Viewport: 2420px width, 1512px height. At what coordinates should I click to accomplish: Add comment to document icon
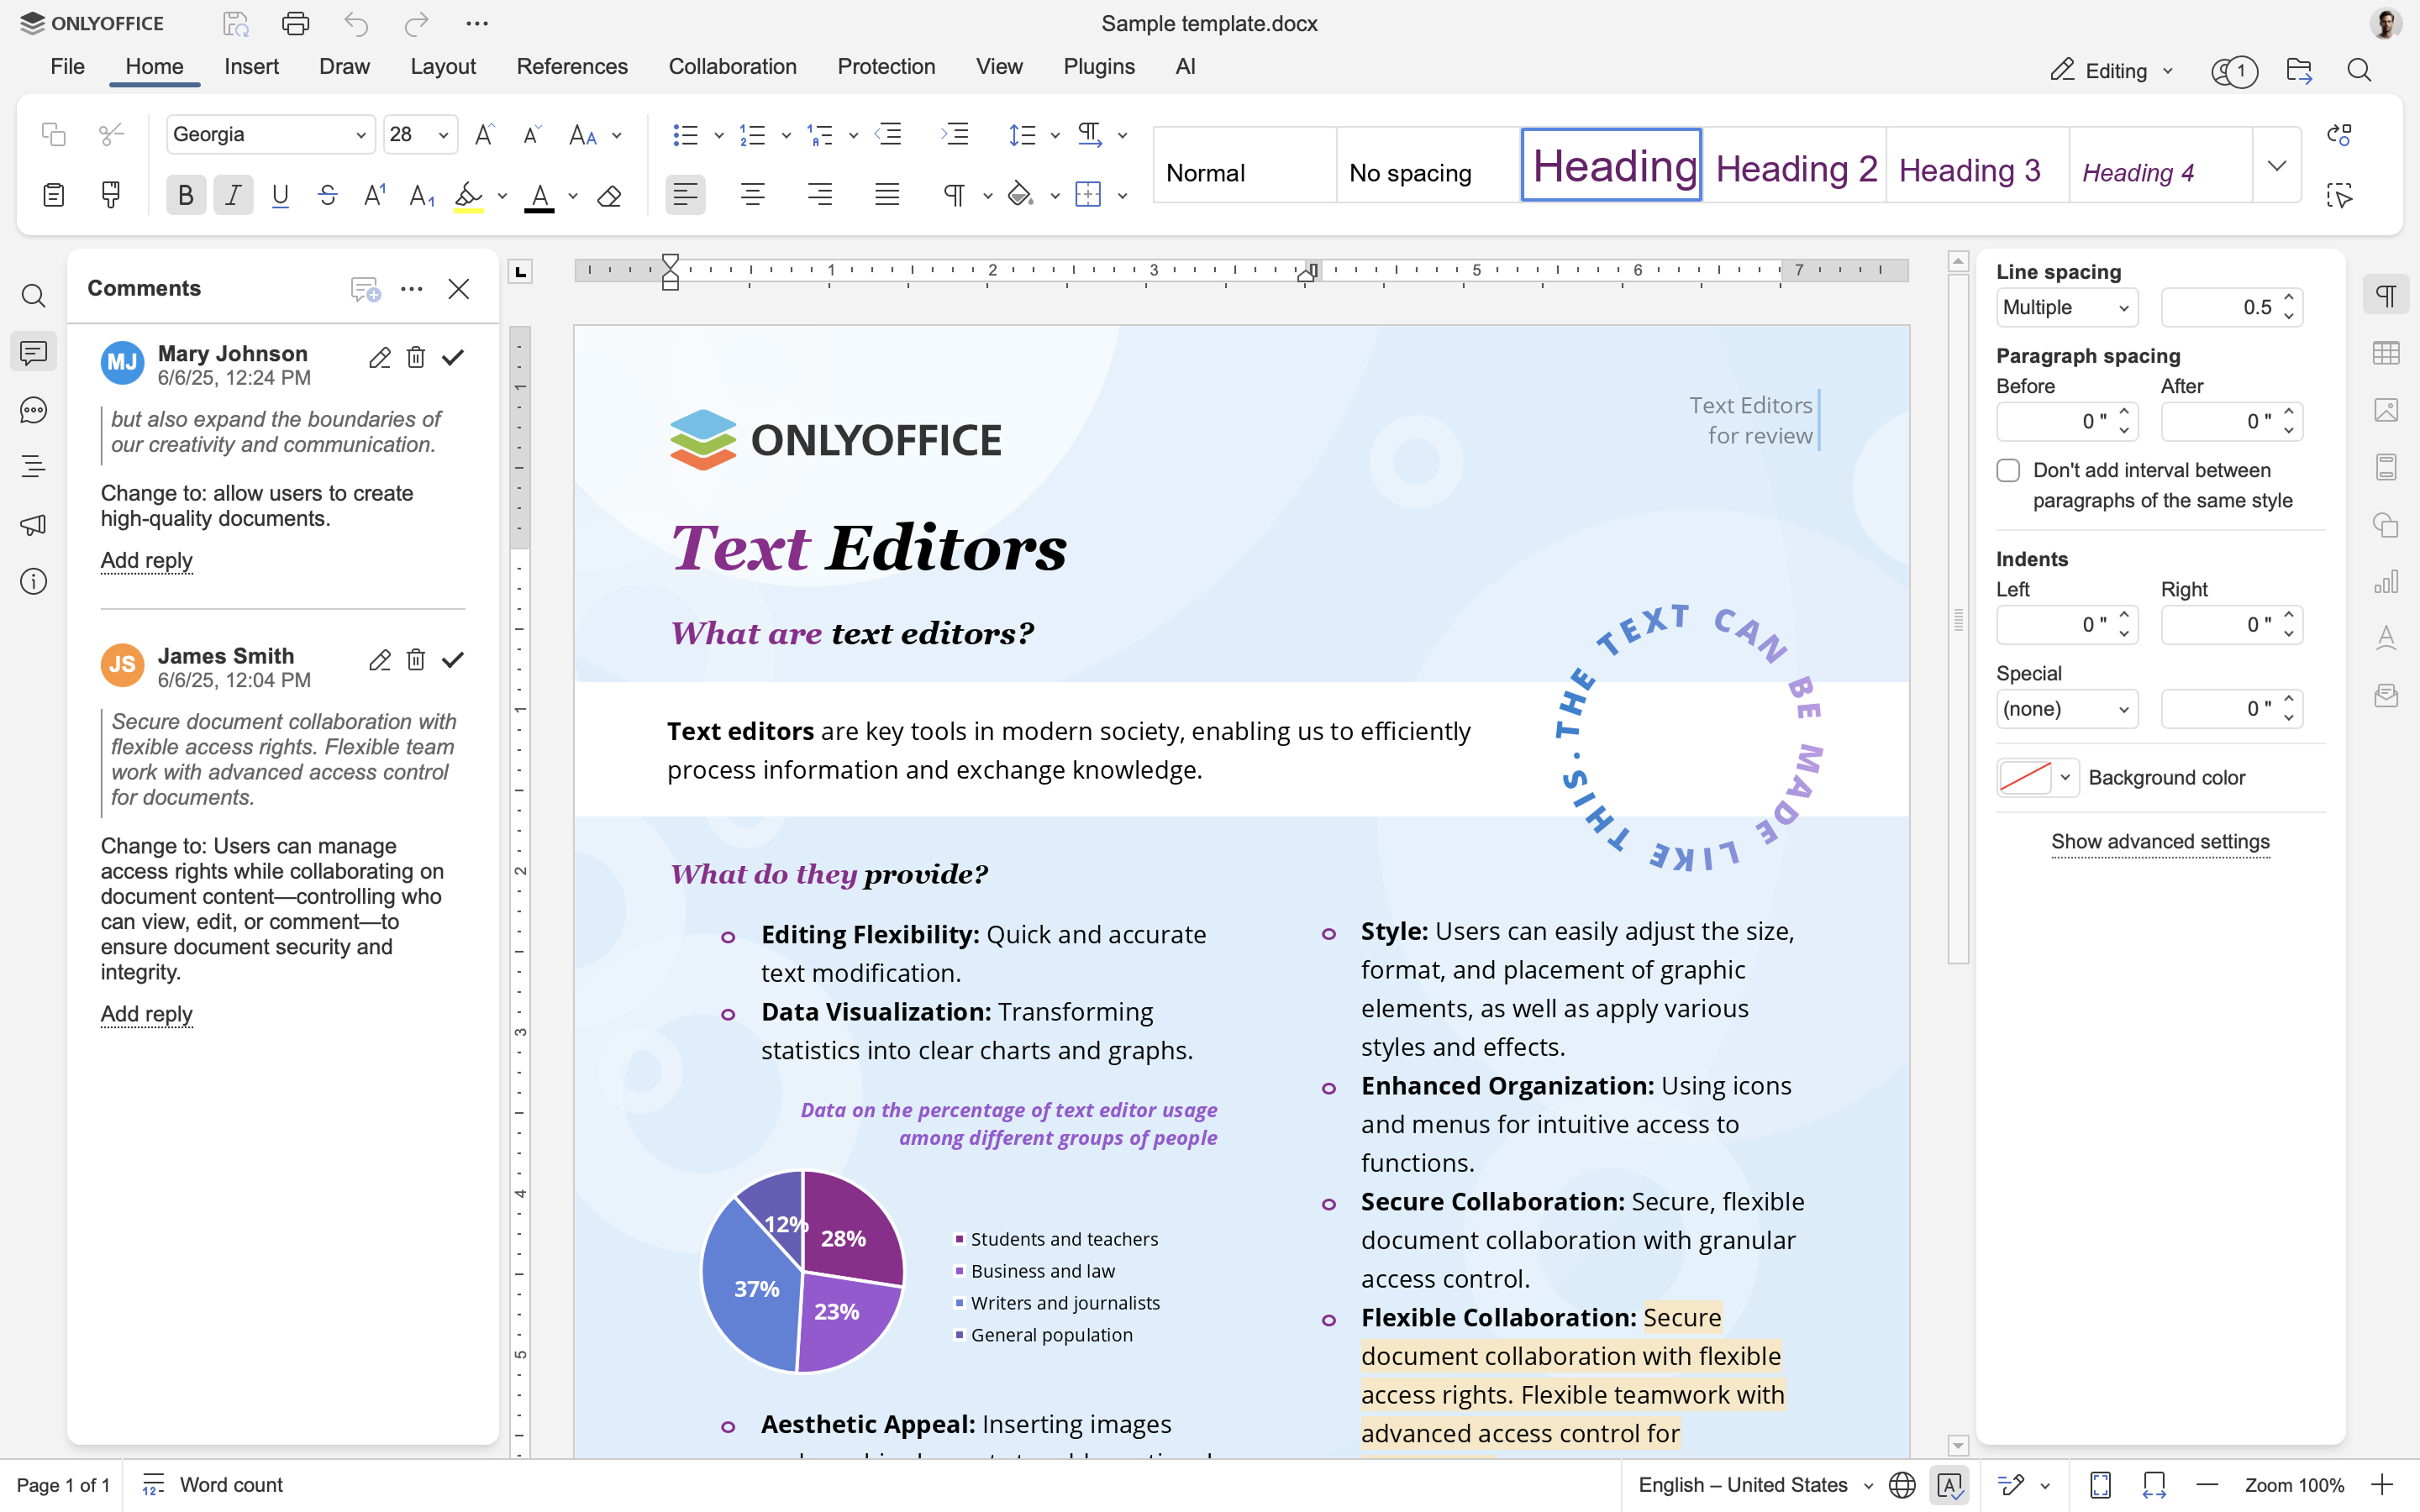point(365,289)
